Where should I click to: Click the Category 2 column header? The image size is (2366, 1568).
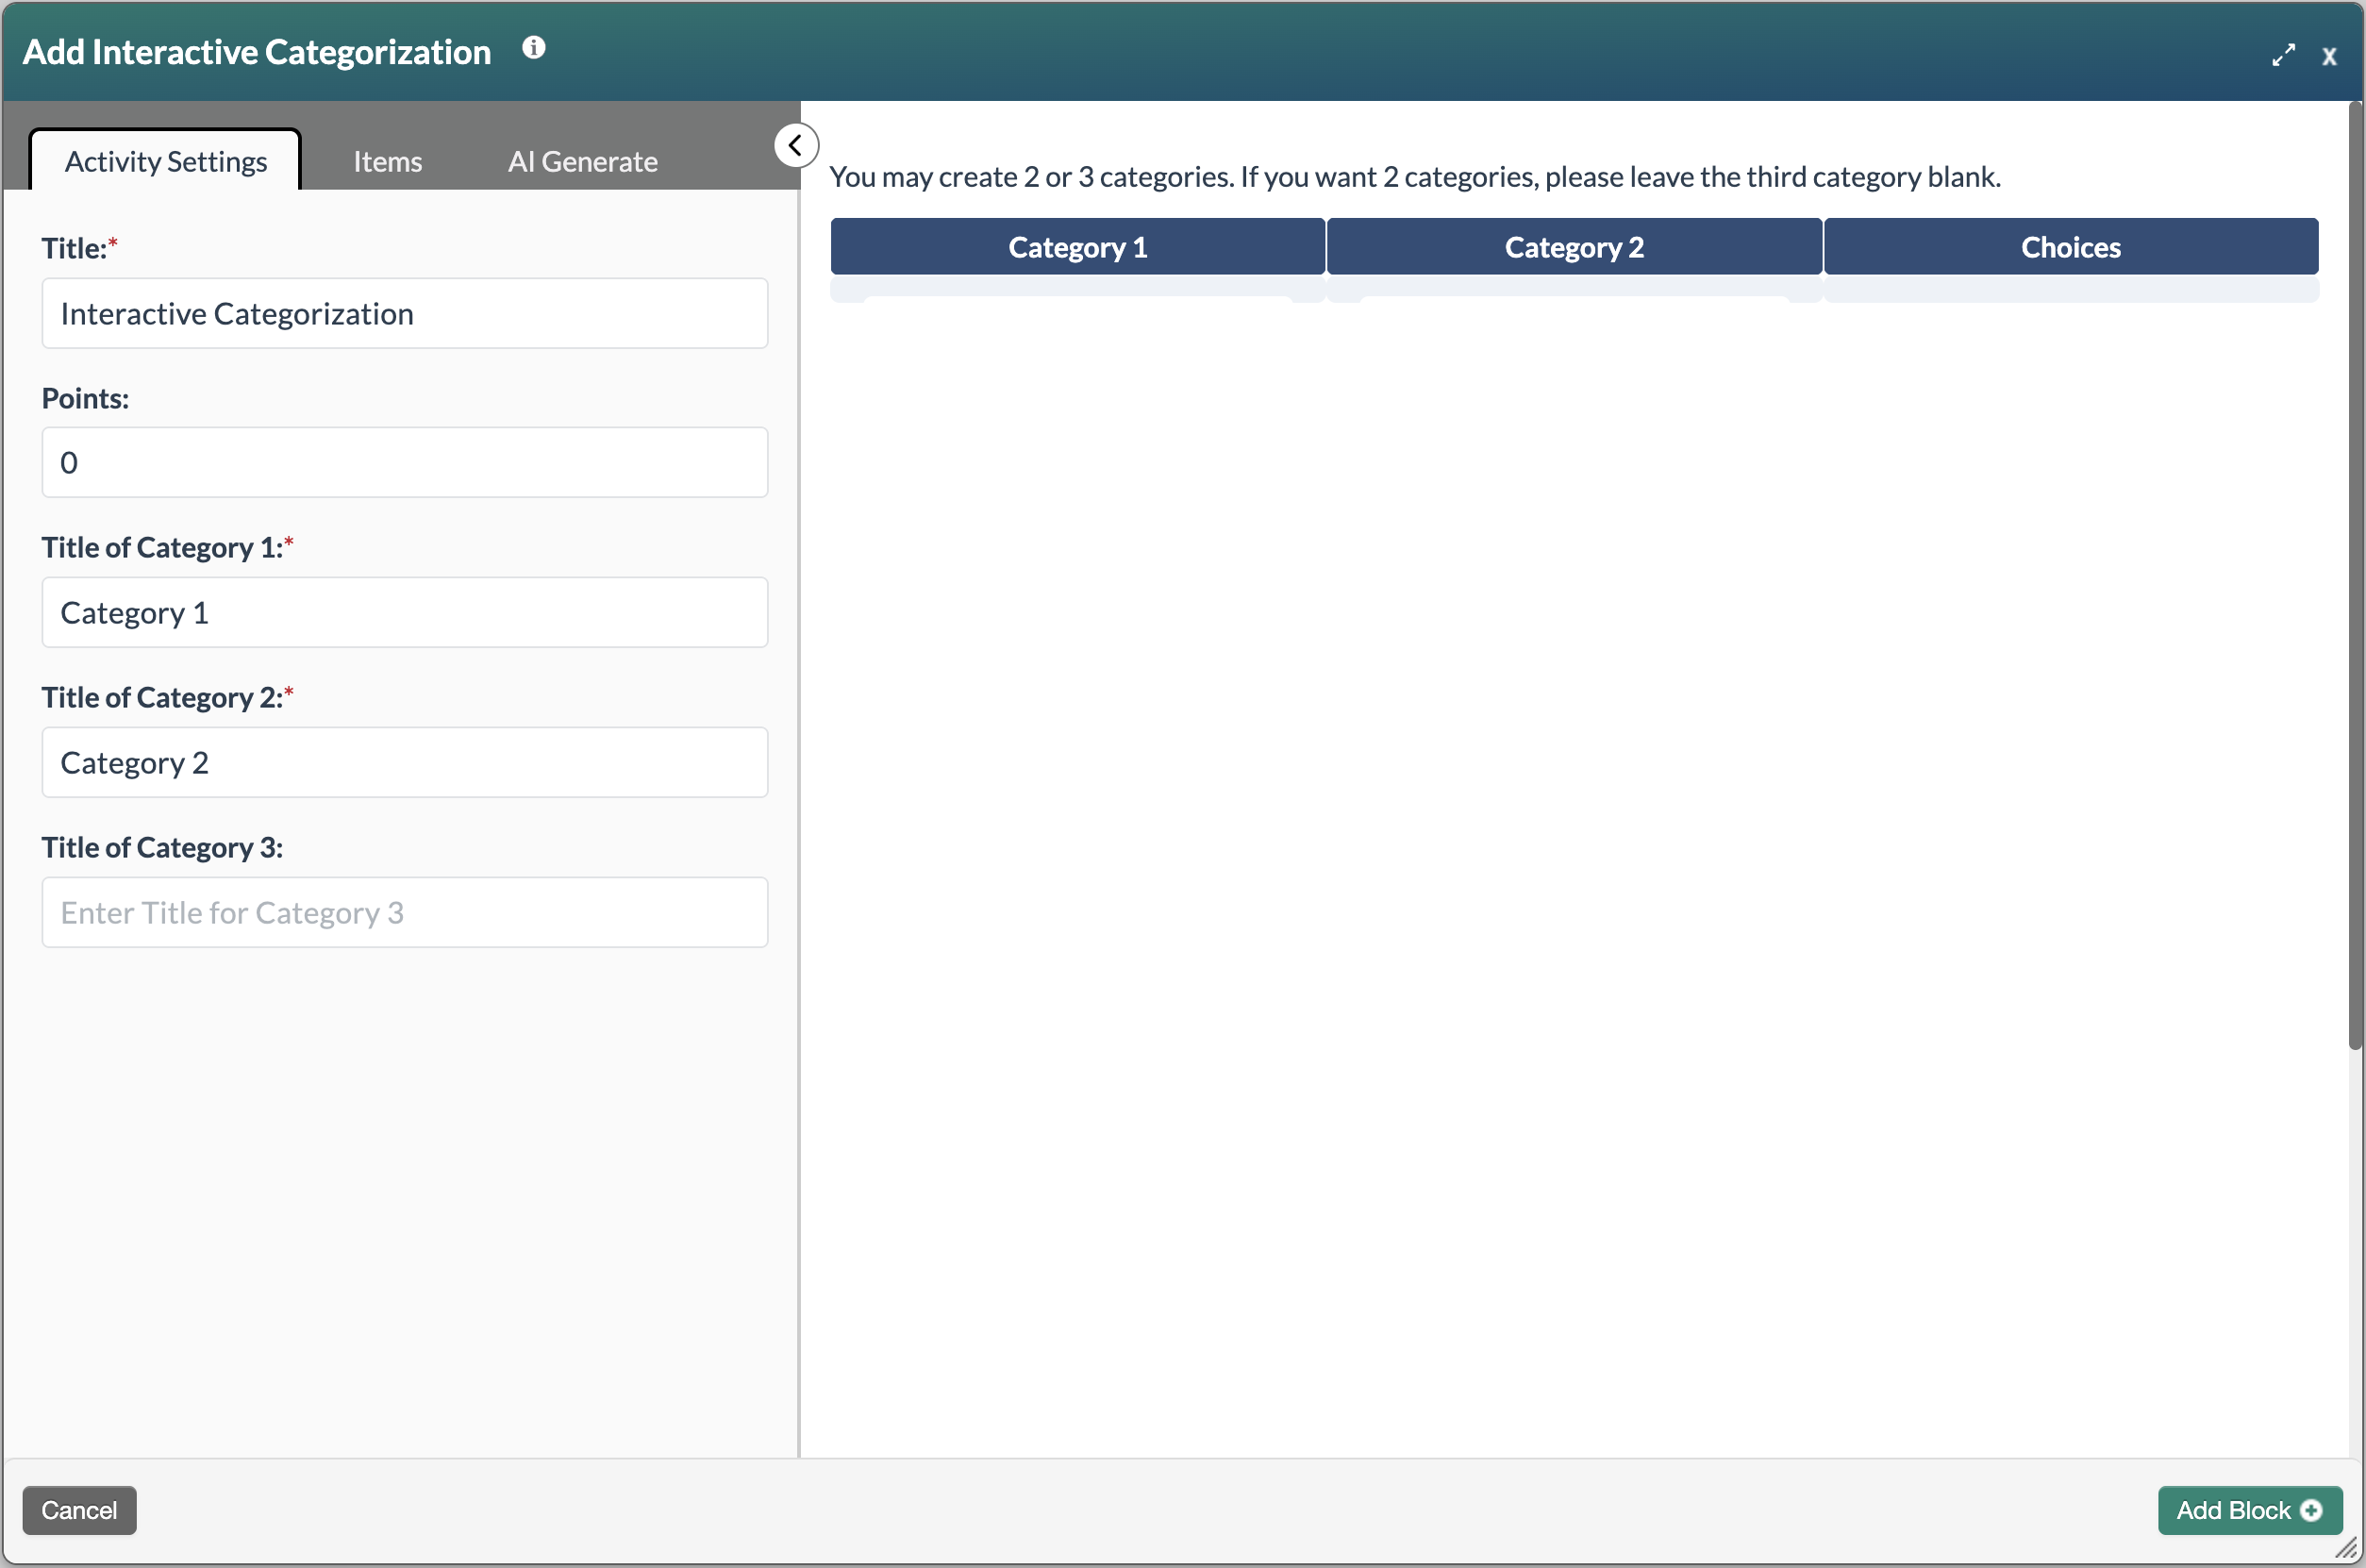1574,247
